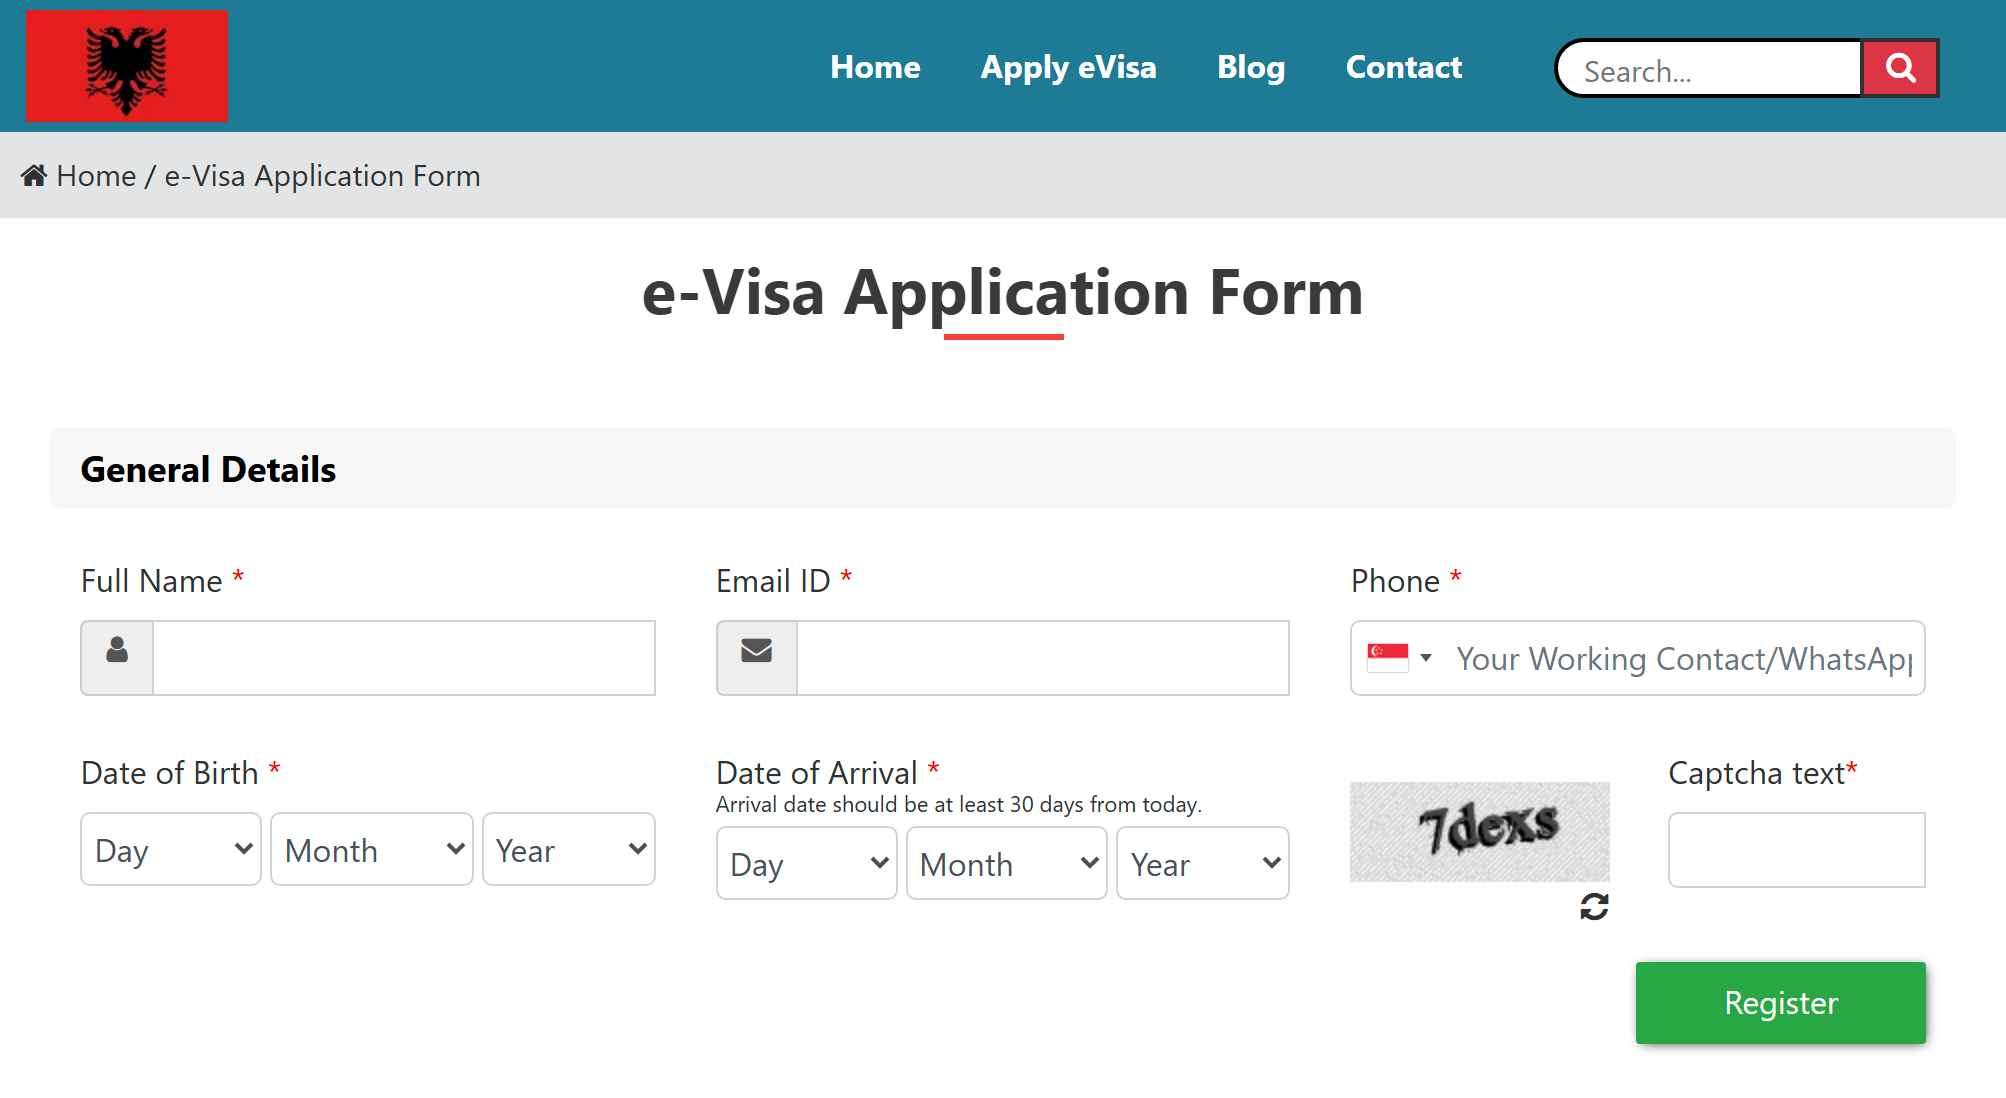Open the Contact page from navigation

1403,67
